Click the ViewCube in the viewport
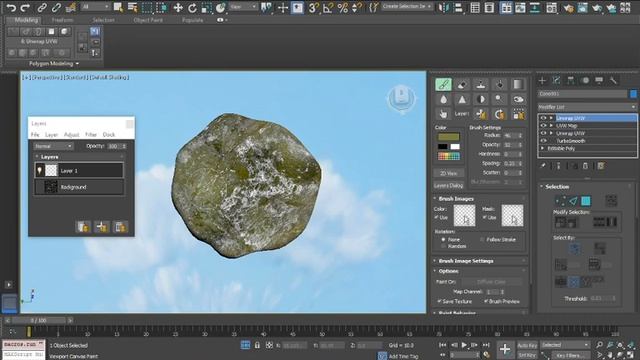 click(x=401, y=98)
